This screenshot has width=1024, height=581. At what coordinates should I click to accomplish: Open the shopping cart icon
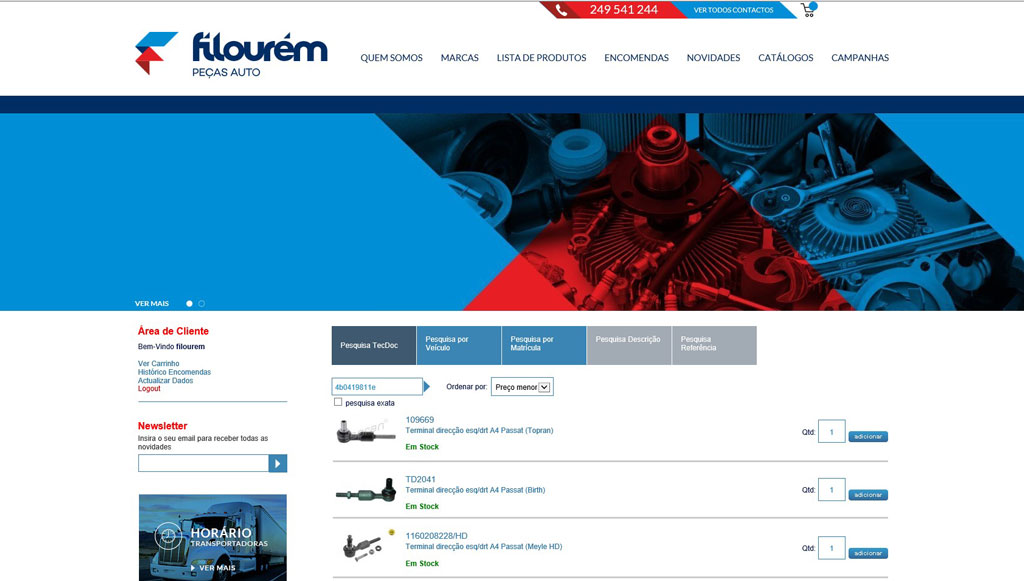pyautogui.click(x=808, y=10)
